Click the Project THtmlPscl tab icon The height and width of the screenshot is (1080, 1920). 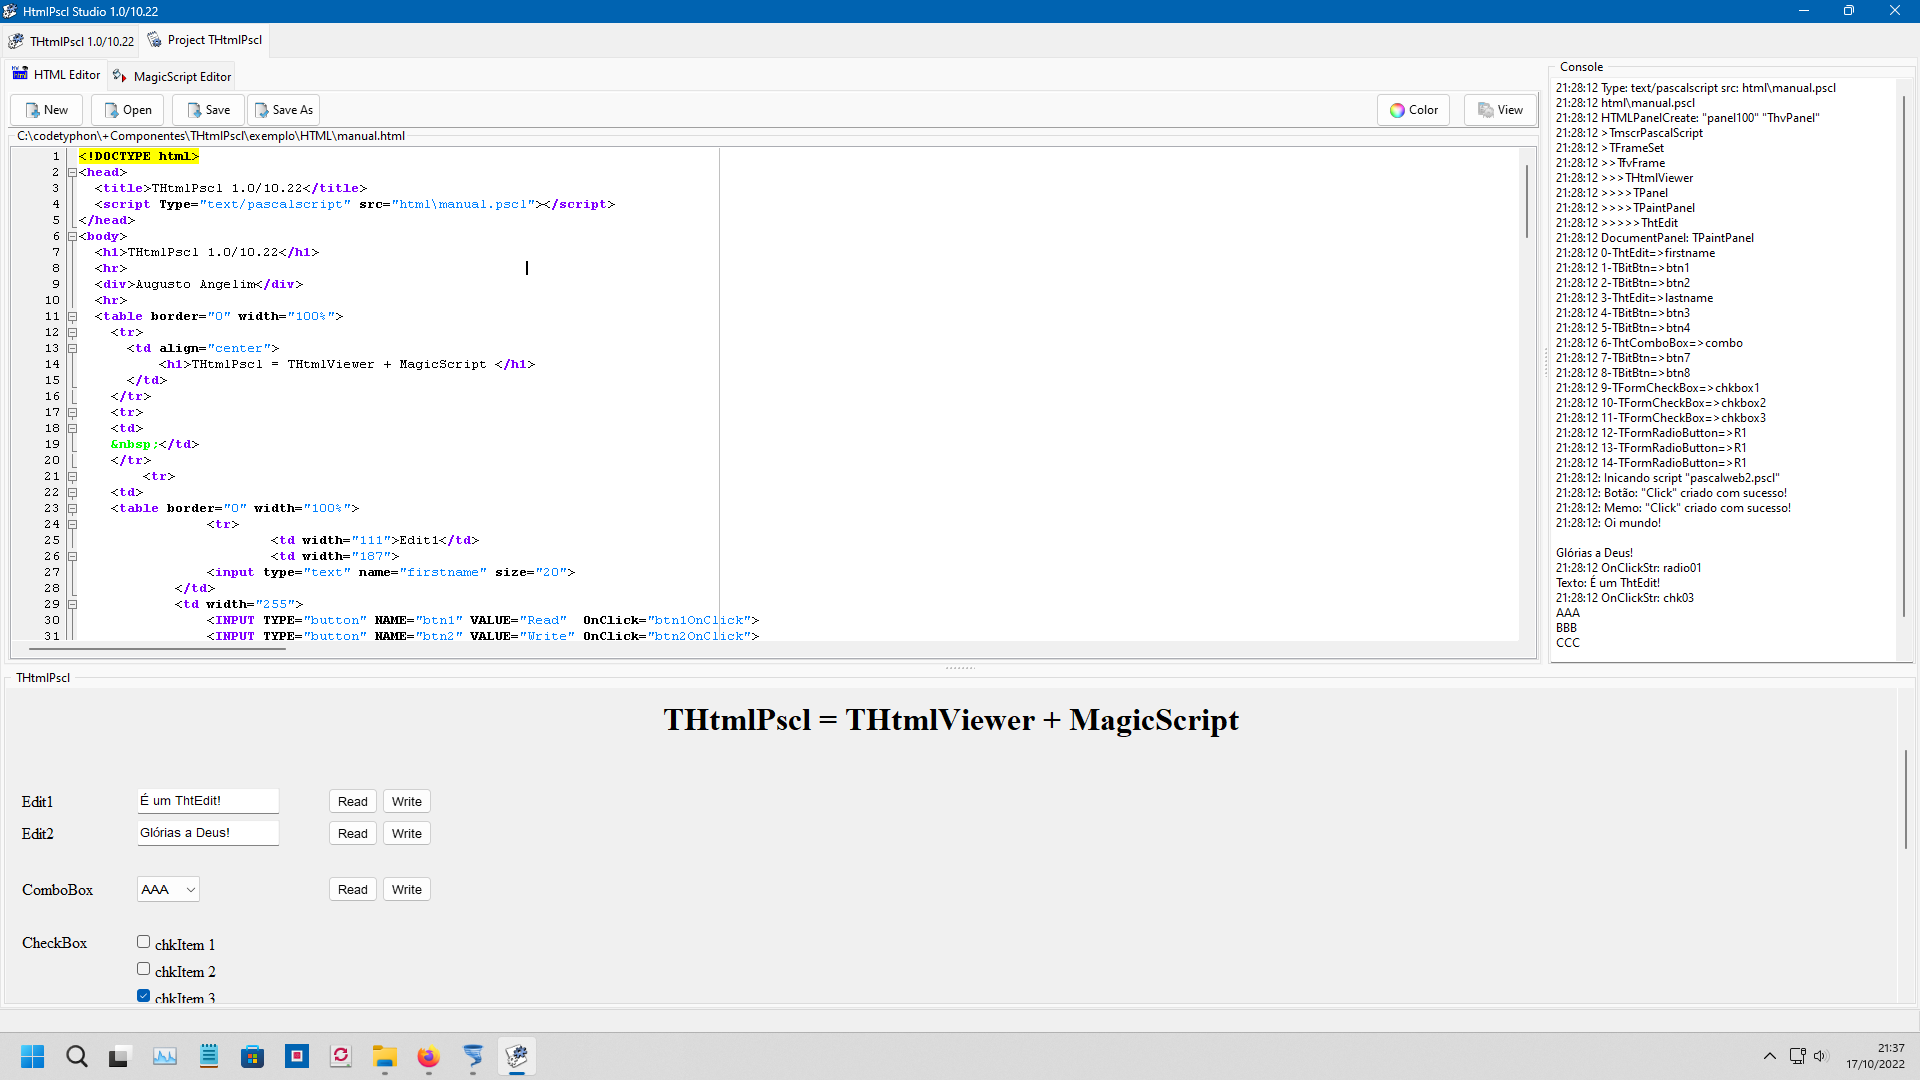point(154,39)
